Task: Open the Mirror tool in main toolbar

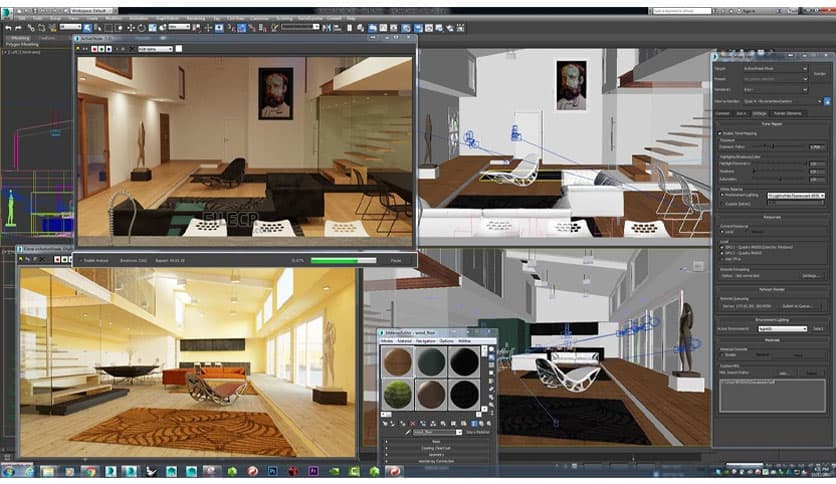Action: click(x=326, y=27)
